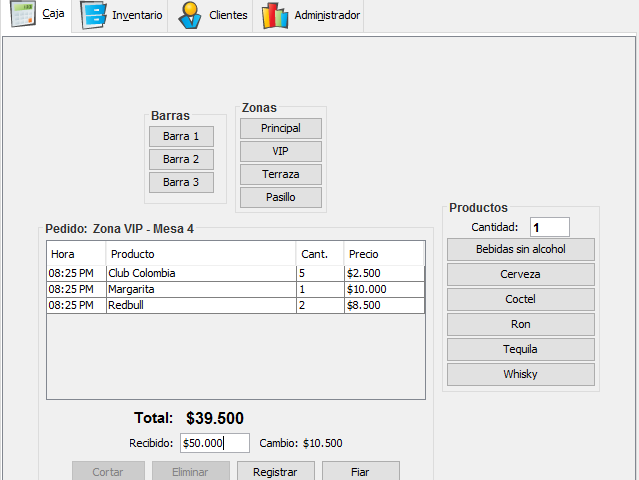This screenshot has width=639, height=480.
Task: Click the Cantidad quantity field
Action: (549, 227)
